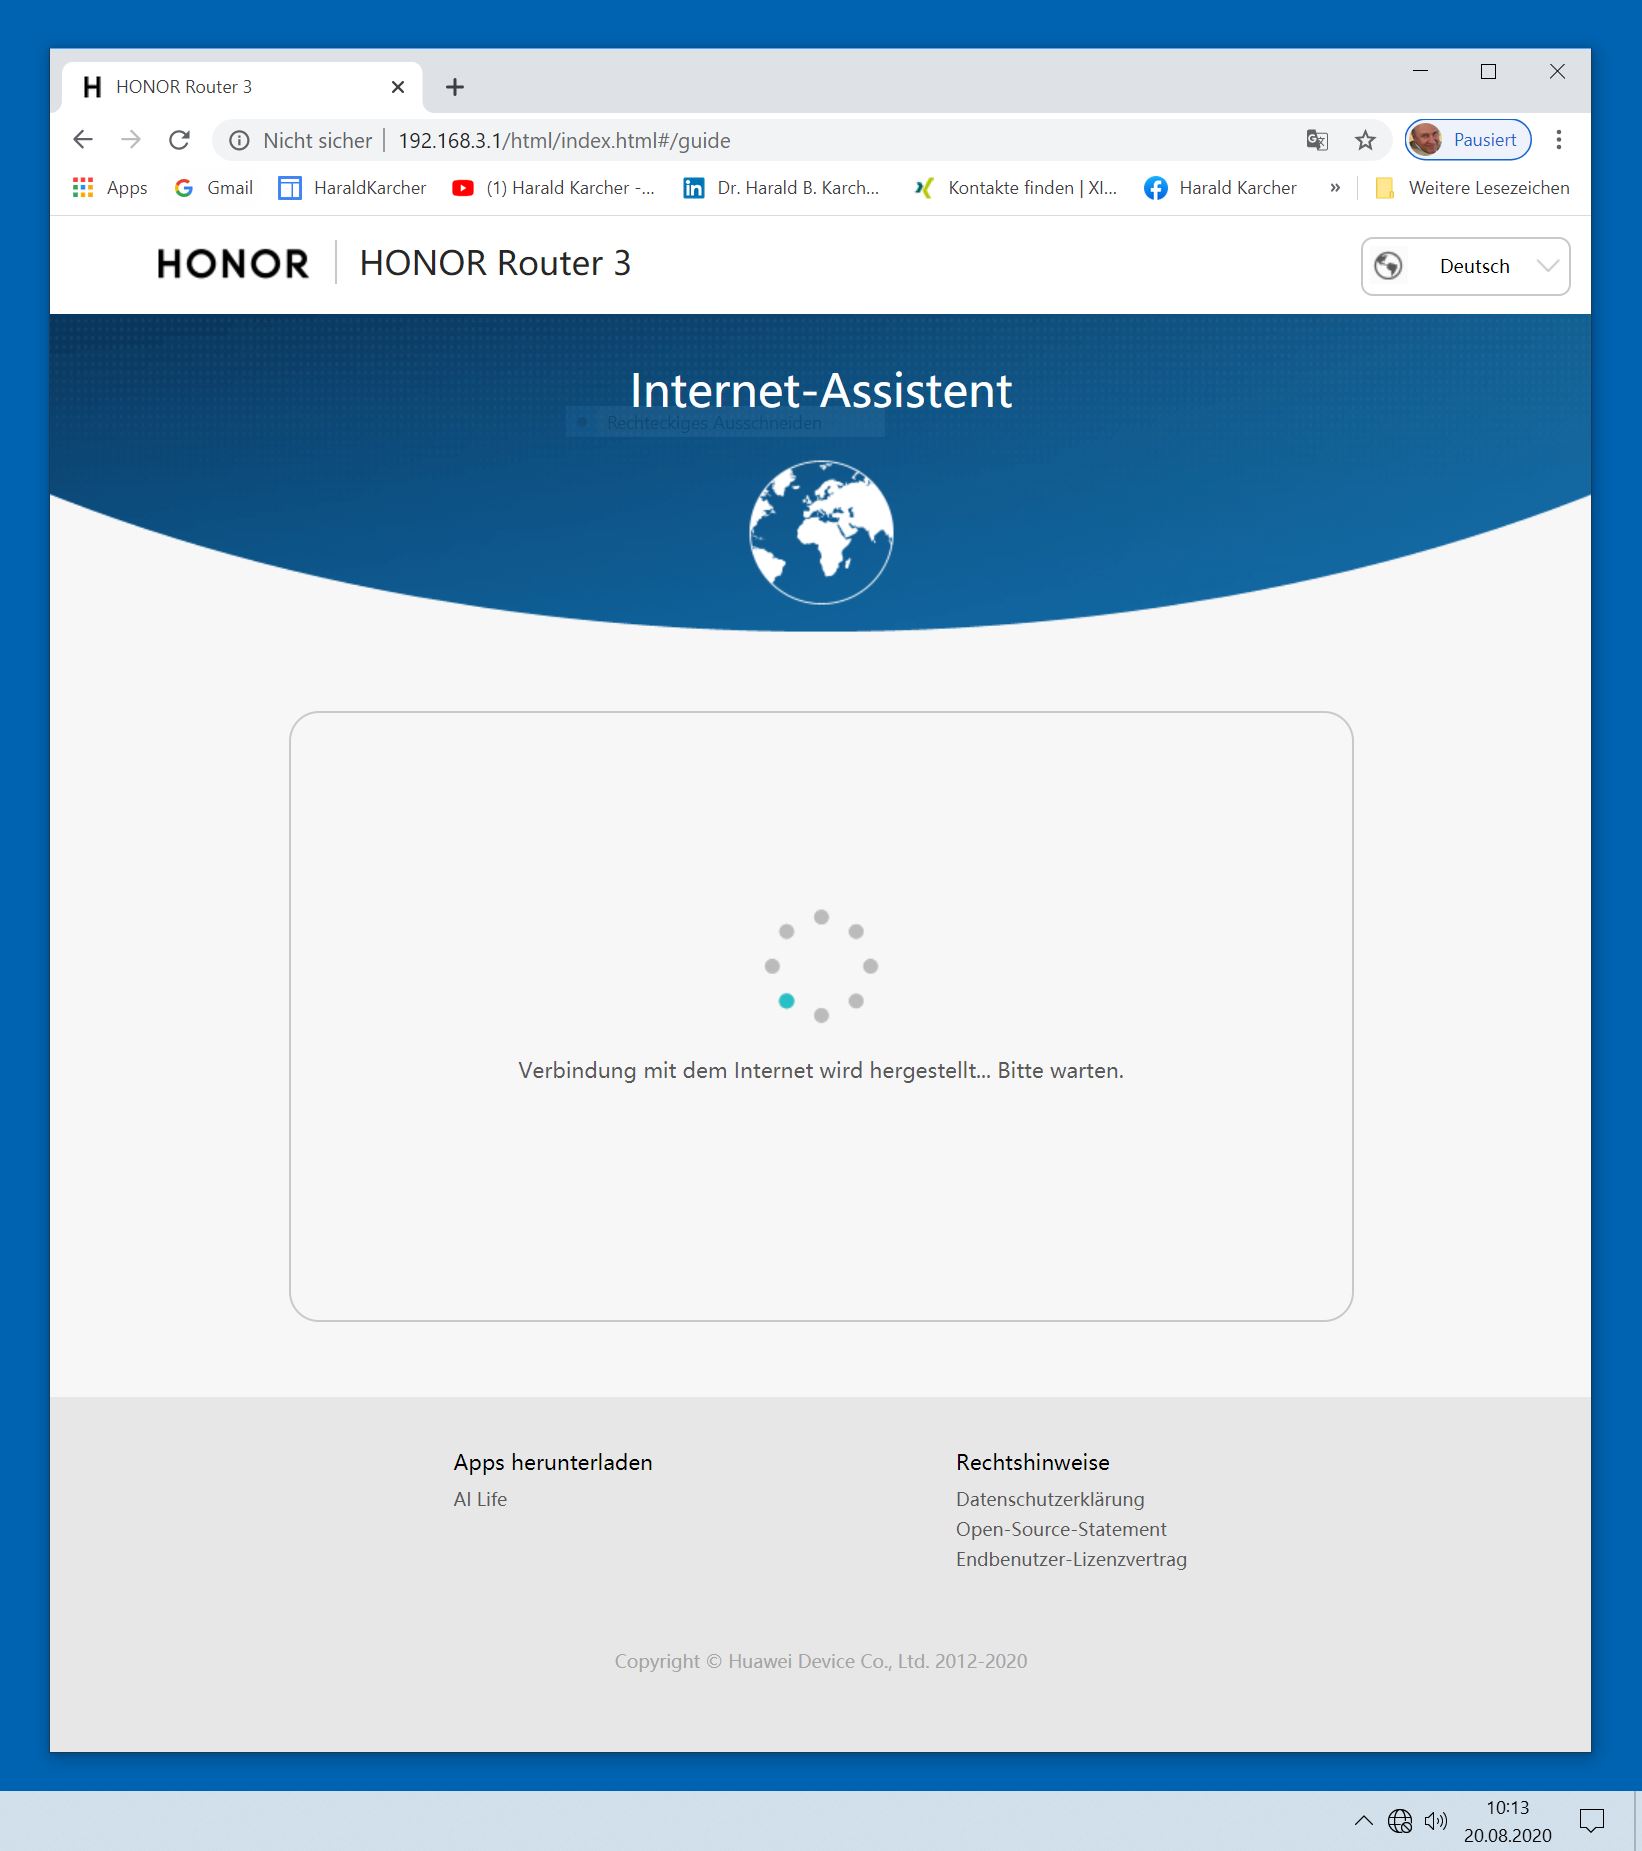Open the YouTube Harald Karcher bookmark
Image resolution: width=1642 pixels, height=1851 pixels.
click(553, 188)
